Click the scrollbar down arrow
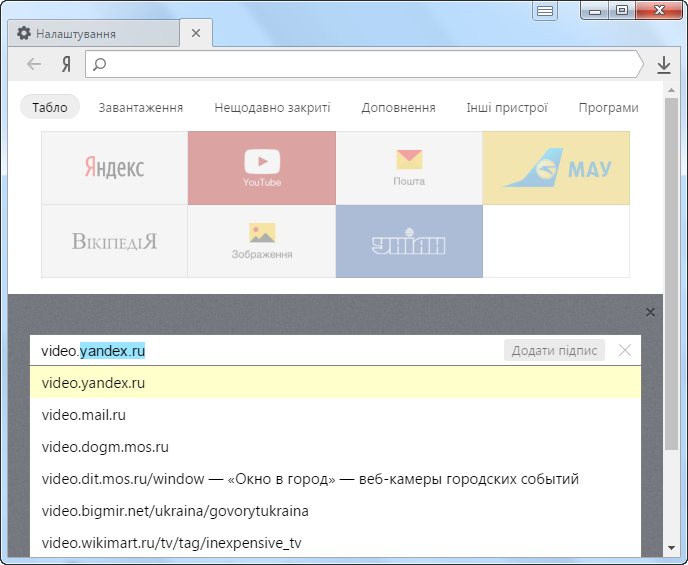Screen dimensions: 688x565 tap(671, 547)
